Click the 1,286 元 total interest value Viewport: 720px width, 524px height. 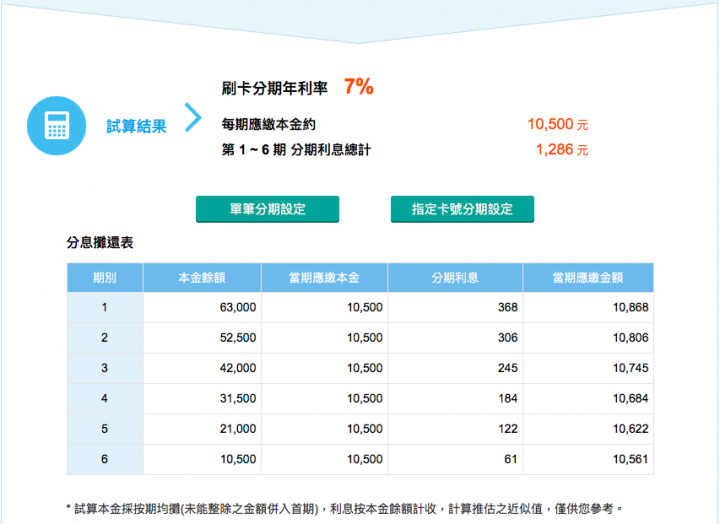pyautogui.click(x=562, y=150)
